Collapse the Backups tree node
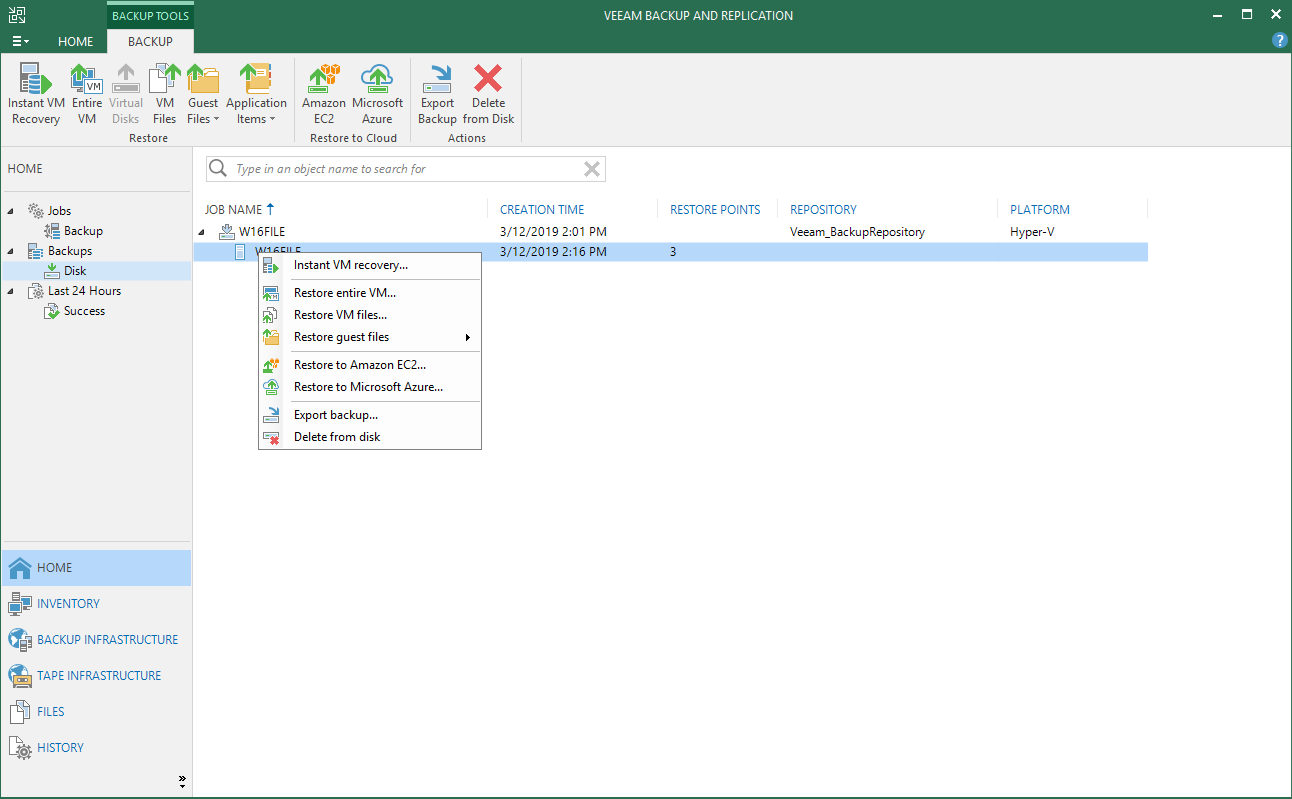The width and height of the screenshot is (1292, 799). 12,251
